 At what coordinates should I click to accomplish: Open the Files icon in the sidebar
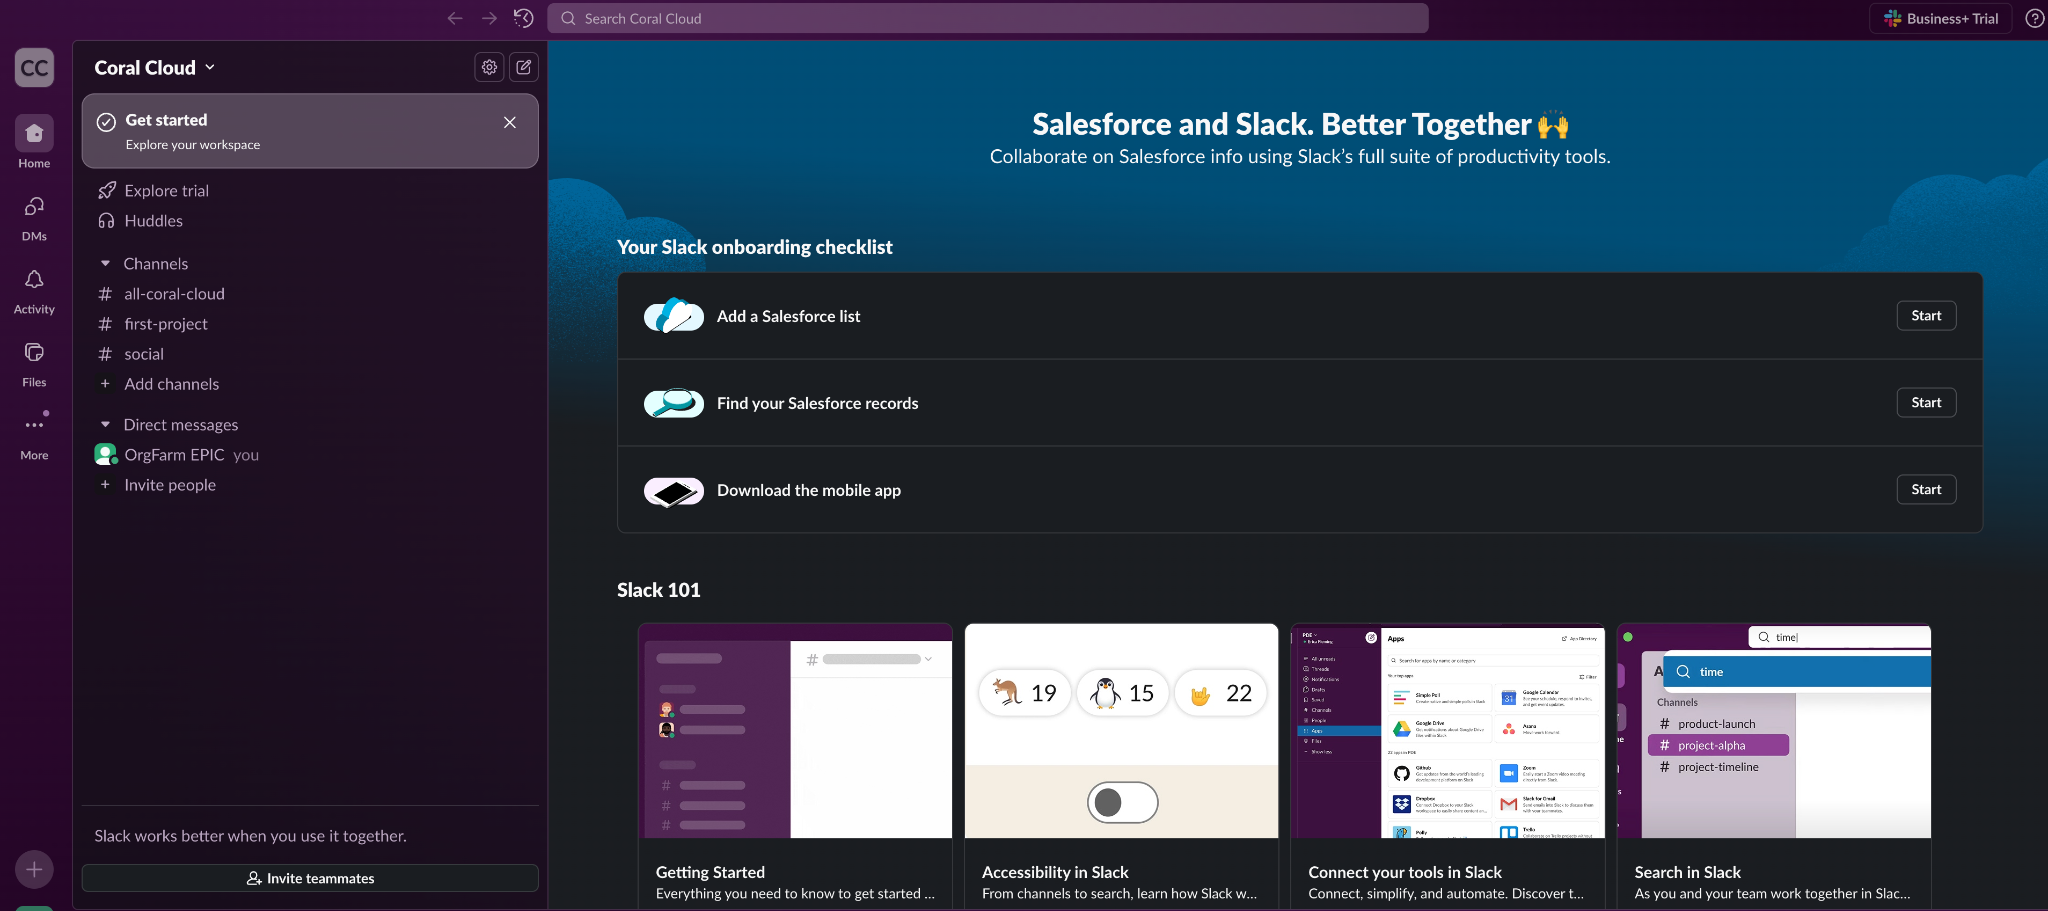pyautogui.click(x=34, y=353)
